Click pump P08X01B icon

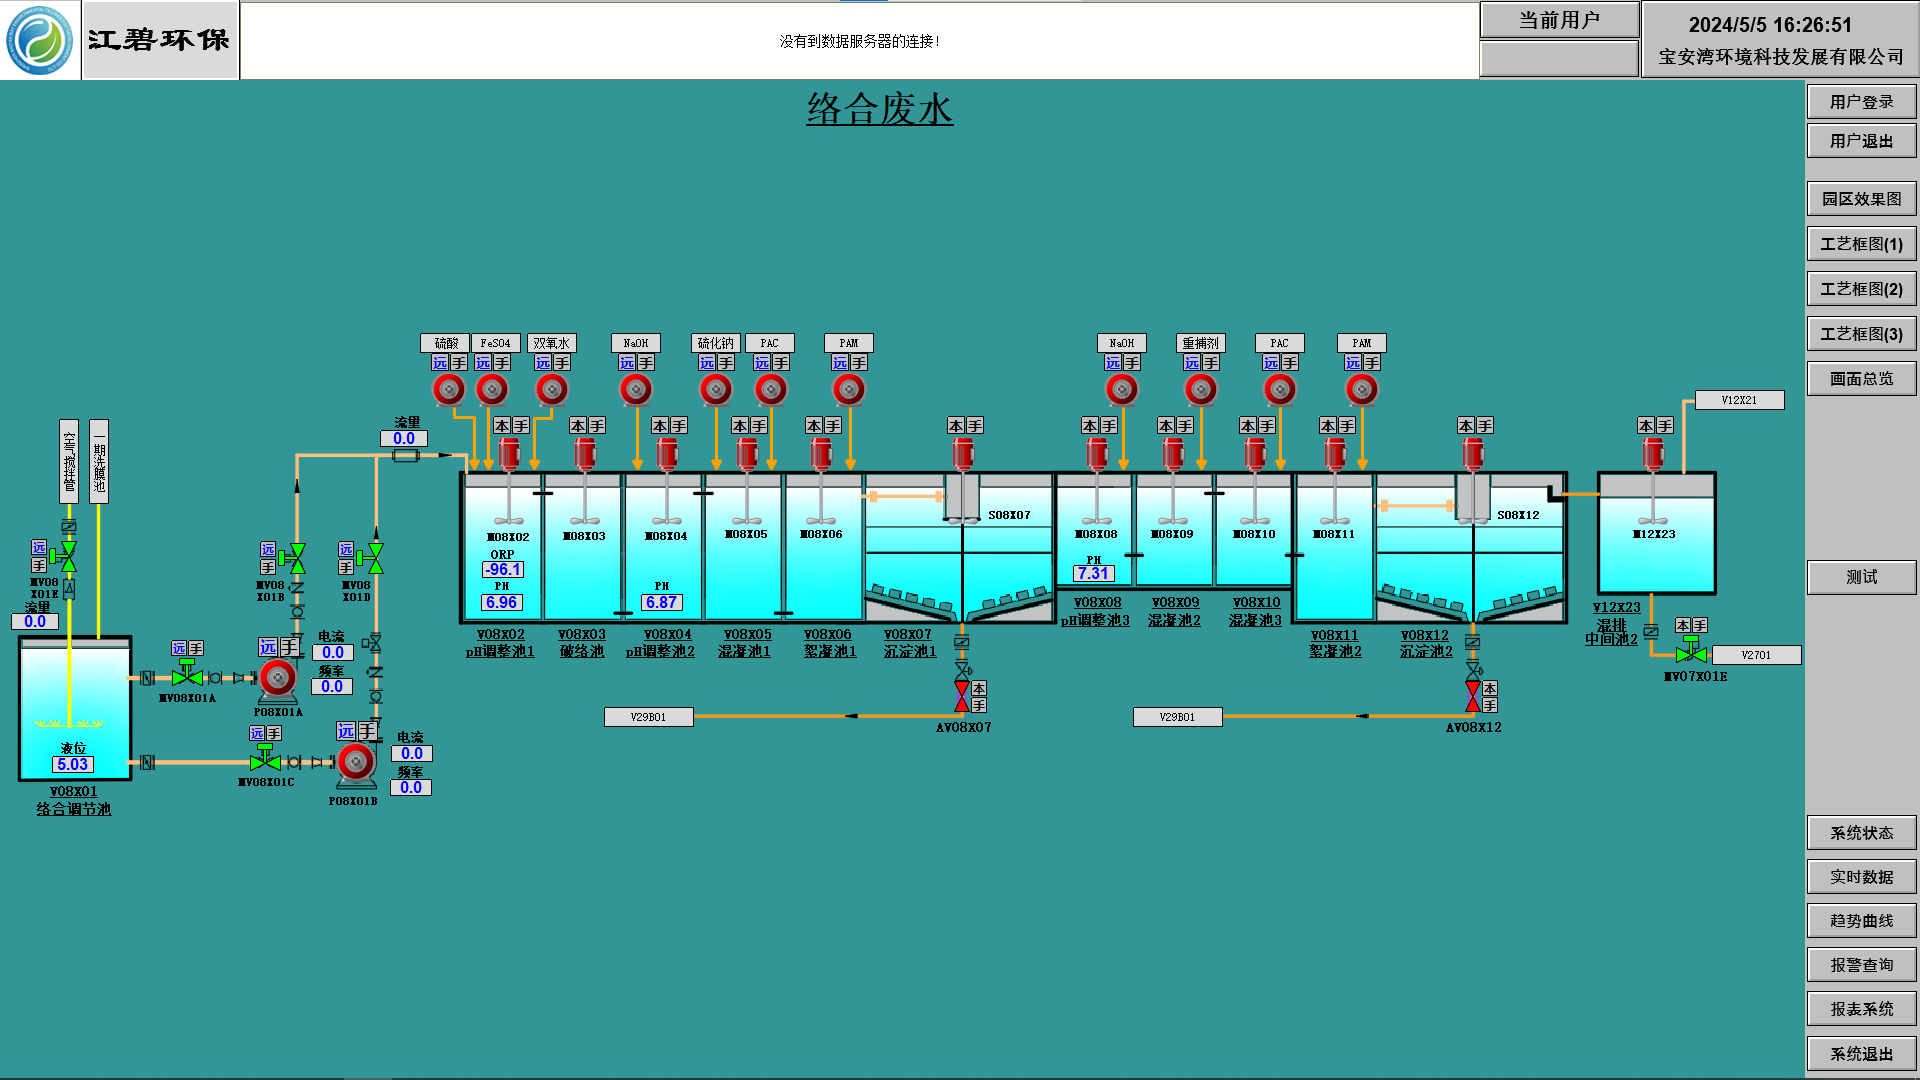356,763
